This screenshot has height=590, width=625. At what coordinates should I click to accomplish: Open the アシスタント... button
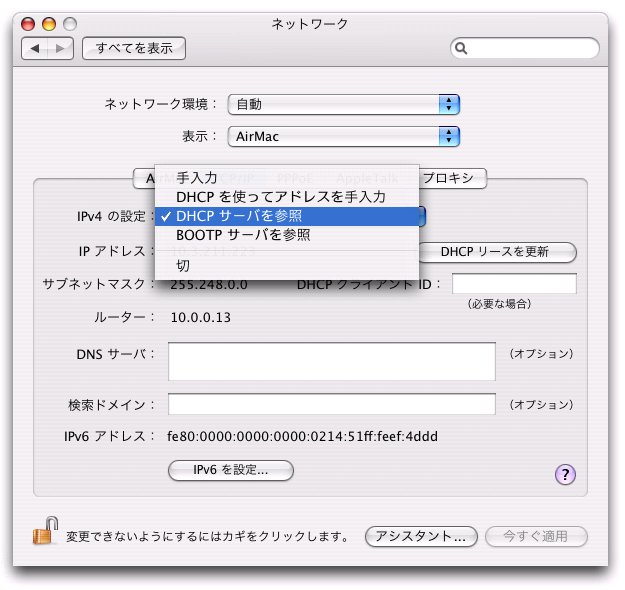point(420,537)
